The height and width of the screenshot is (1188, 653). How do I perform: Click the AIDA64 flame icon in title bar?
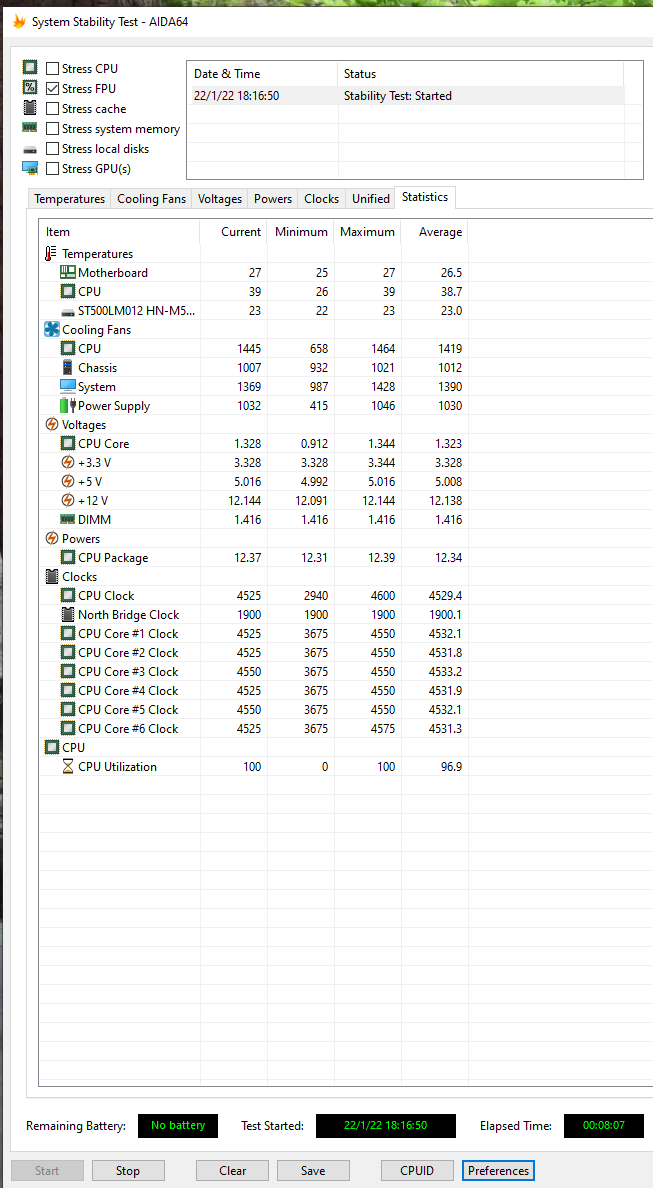[19, 22]
